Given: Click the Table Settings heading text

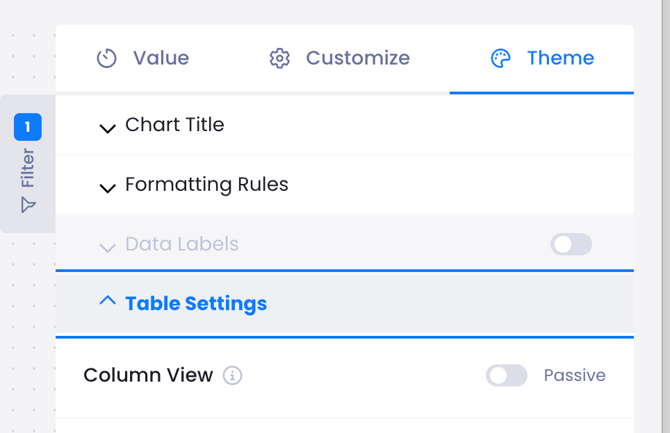Looking at the screenshot, I should coord(196,303).
